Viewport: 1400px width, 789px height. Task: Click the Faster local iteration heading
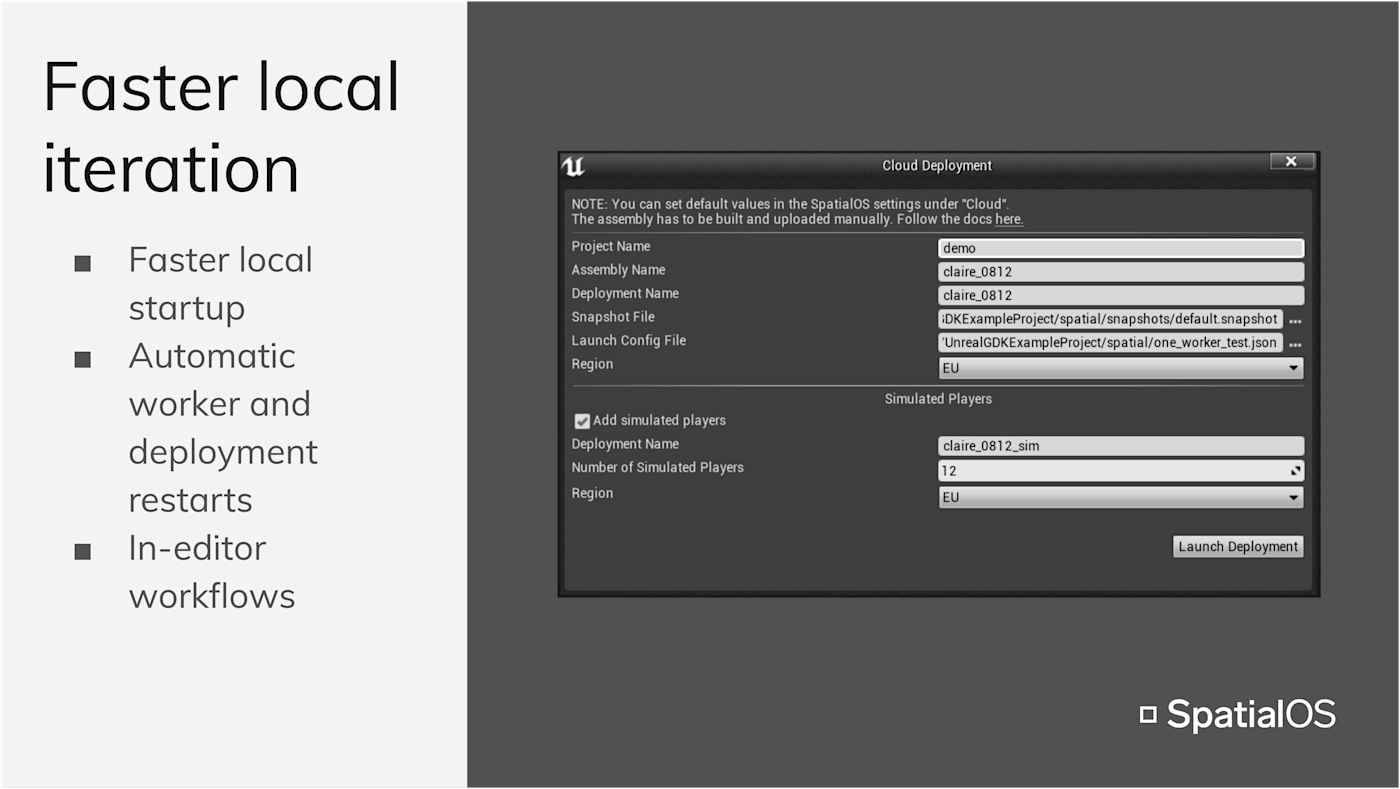coord(221,126)
